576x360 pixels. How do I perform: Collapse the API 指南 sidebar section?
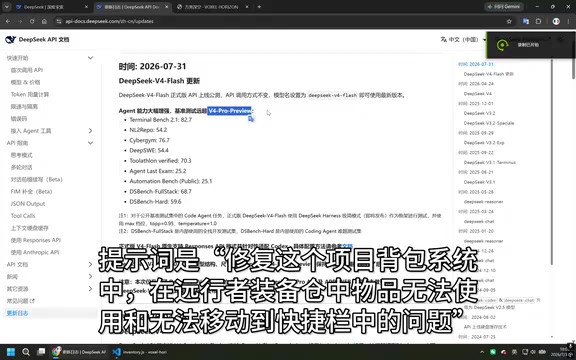pyautogui.click(x=90, y=143)
